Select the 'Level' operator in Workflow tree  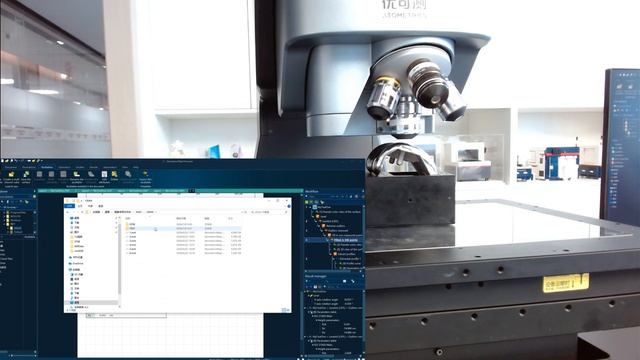click(x=322, y=216)
